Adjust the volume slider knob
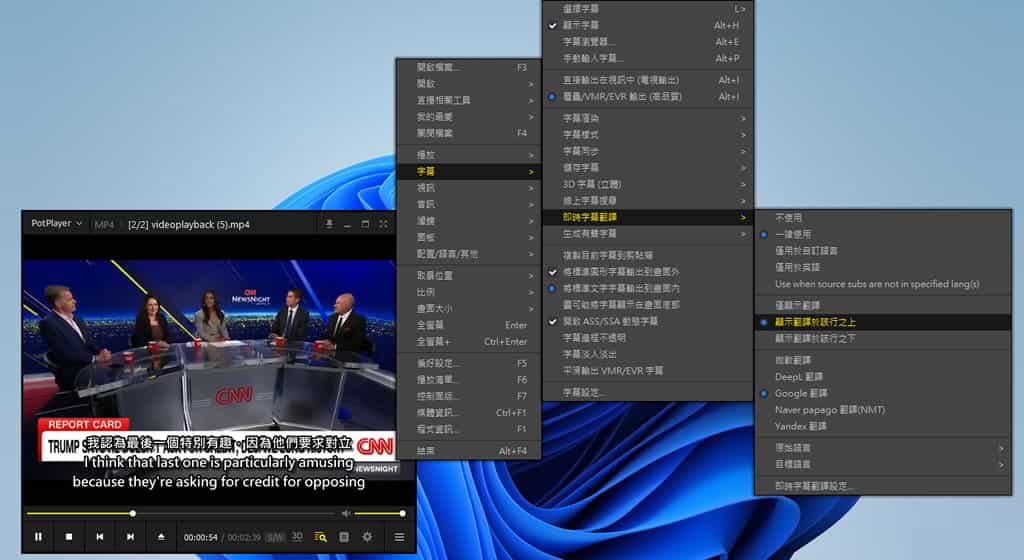Screen dimensions: 1024x560 click(402, 514)
